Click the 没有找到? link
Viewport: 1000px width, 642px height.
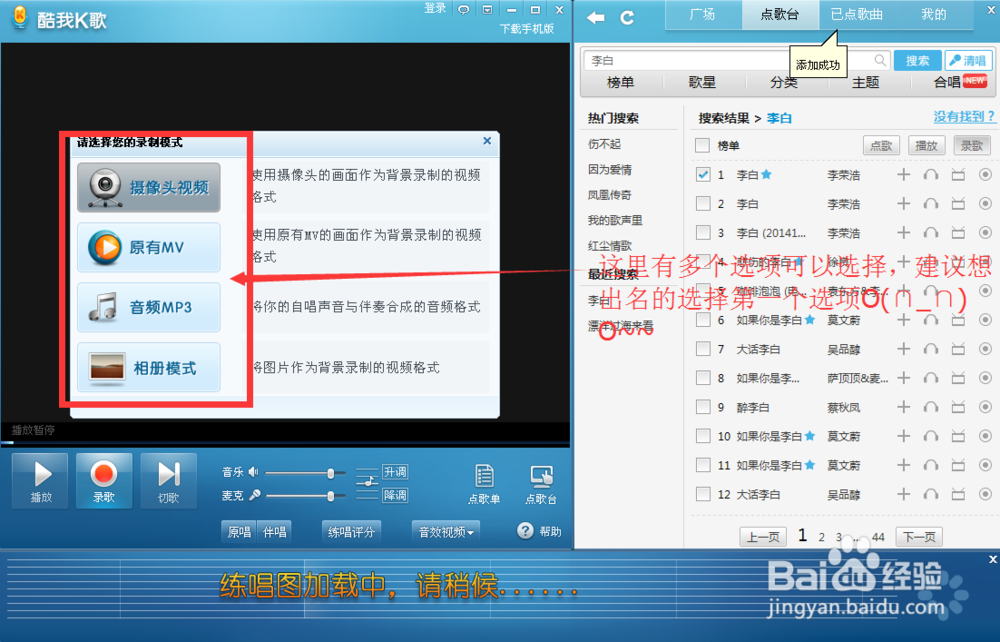(964, 117)
